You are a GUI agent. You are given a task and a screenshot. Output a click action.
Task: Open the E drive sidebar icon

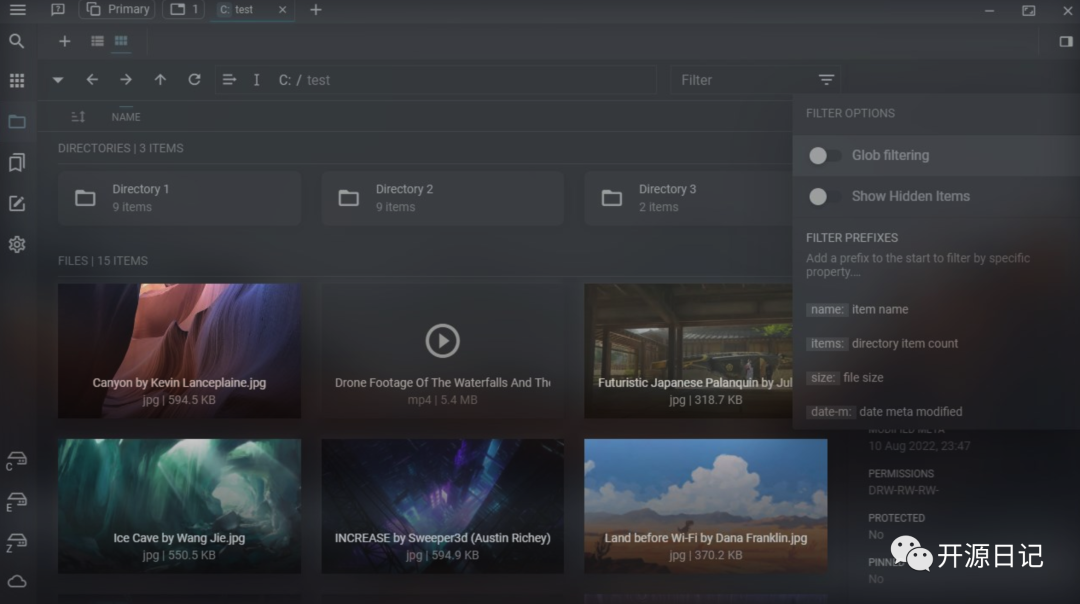[17, 502]
